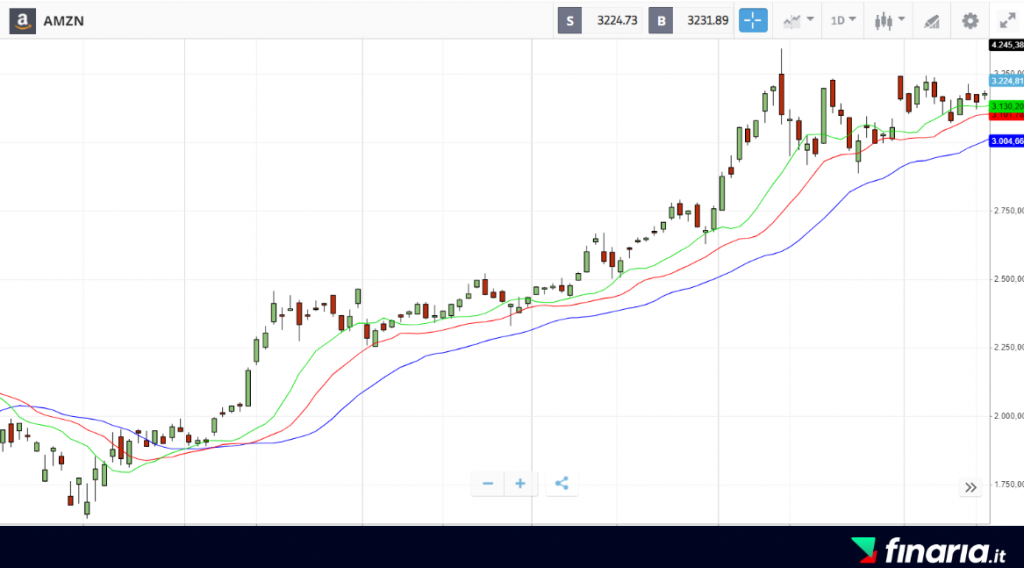Click the green 3.130,20 moving average label
The height and width of the screenshot is (568, 1024).
tap(1006, 106)
